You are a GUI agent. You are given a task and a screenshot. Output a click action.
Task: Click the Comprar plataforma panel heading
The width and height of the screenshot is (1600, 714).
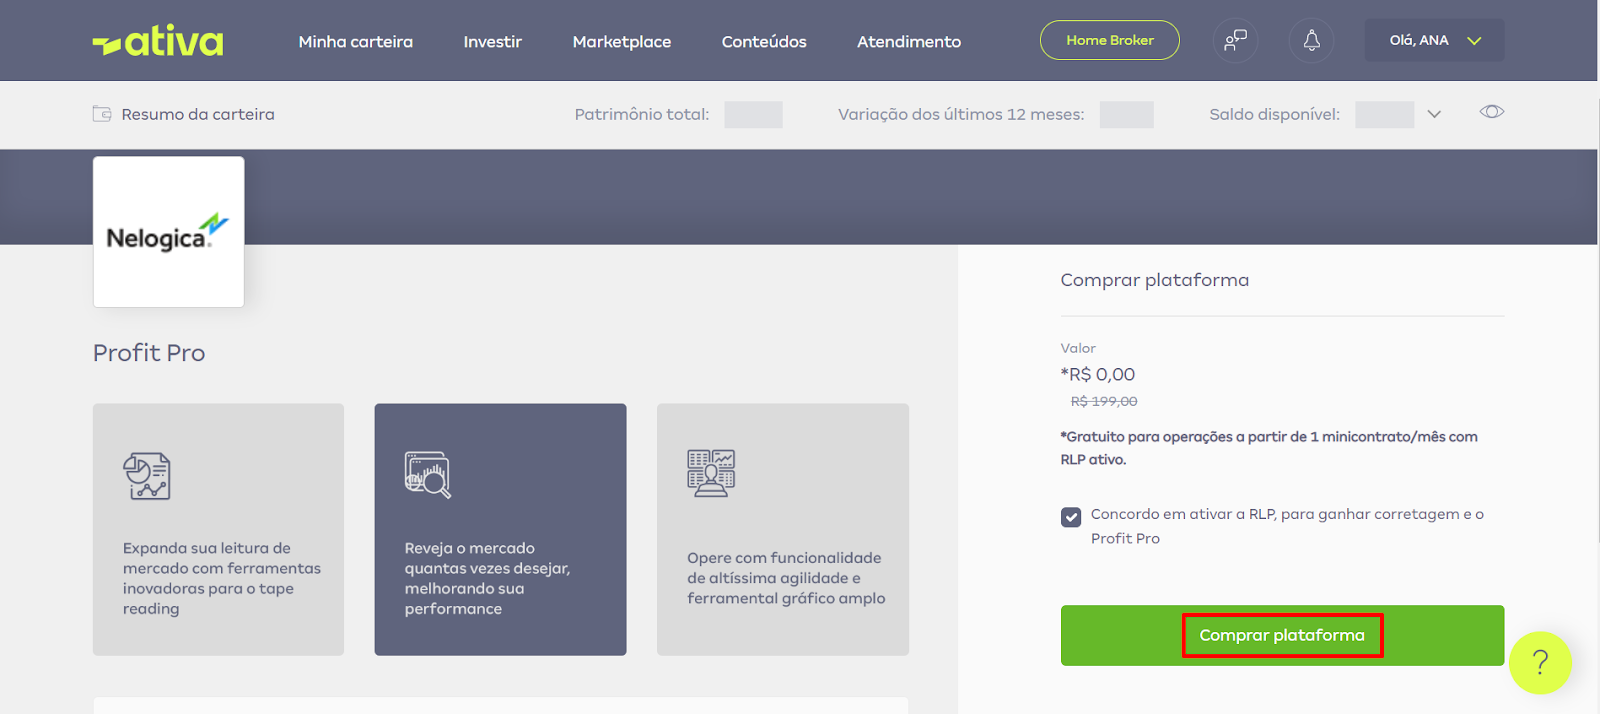(1155, 280)
